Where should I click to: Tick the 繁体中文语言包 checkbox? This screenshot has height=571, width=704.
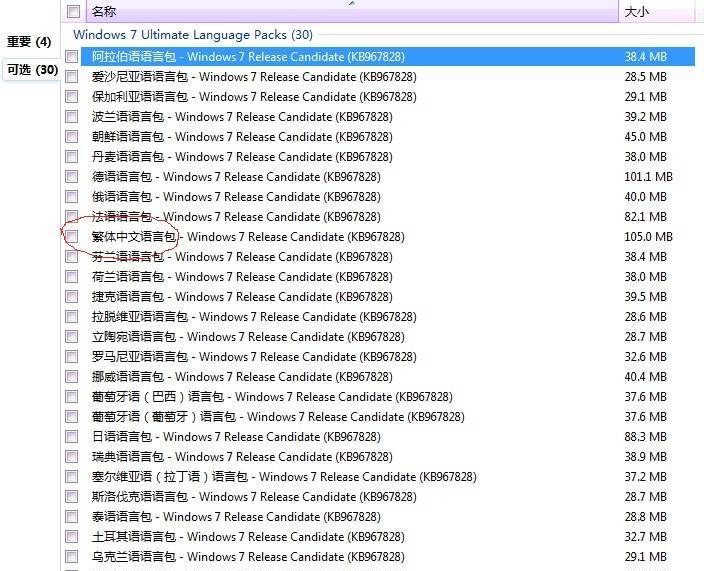point(71,237)
